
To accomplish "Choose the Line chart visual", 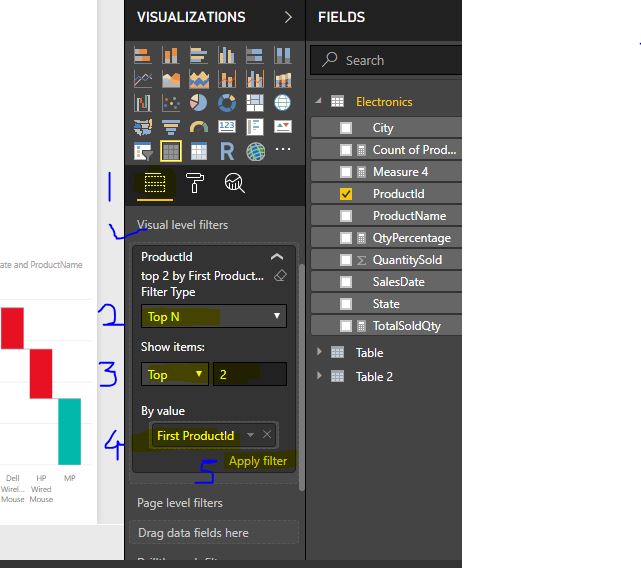I will (x=143, y=79).
